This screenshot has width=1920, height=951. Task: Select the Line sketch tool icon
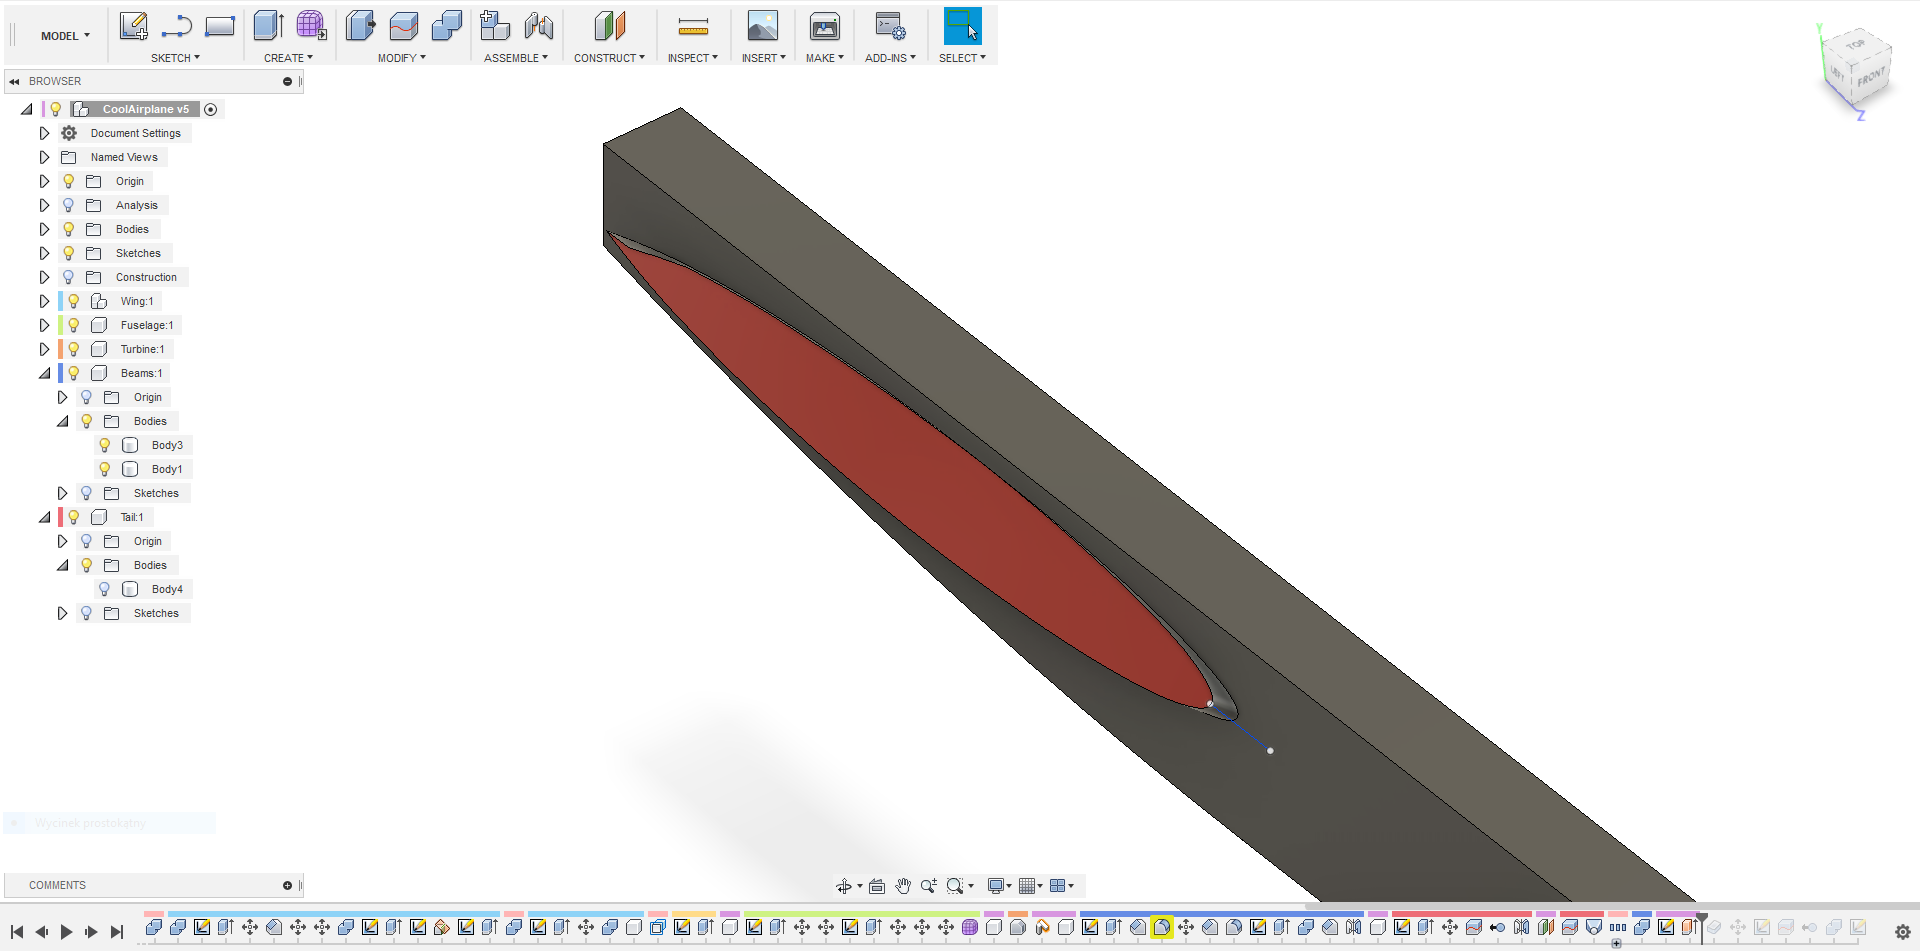tap(177, 26)
